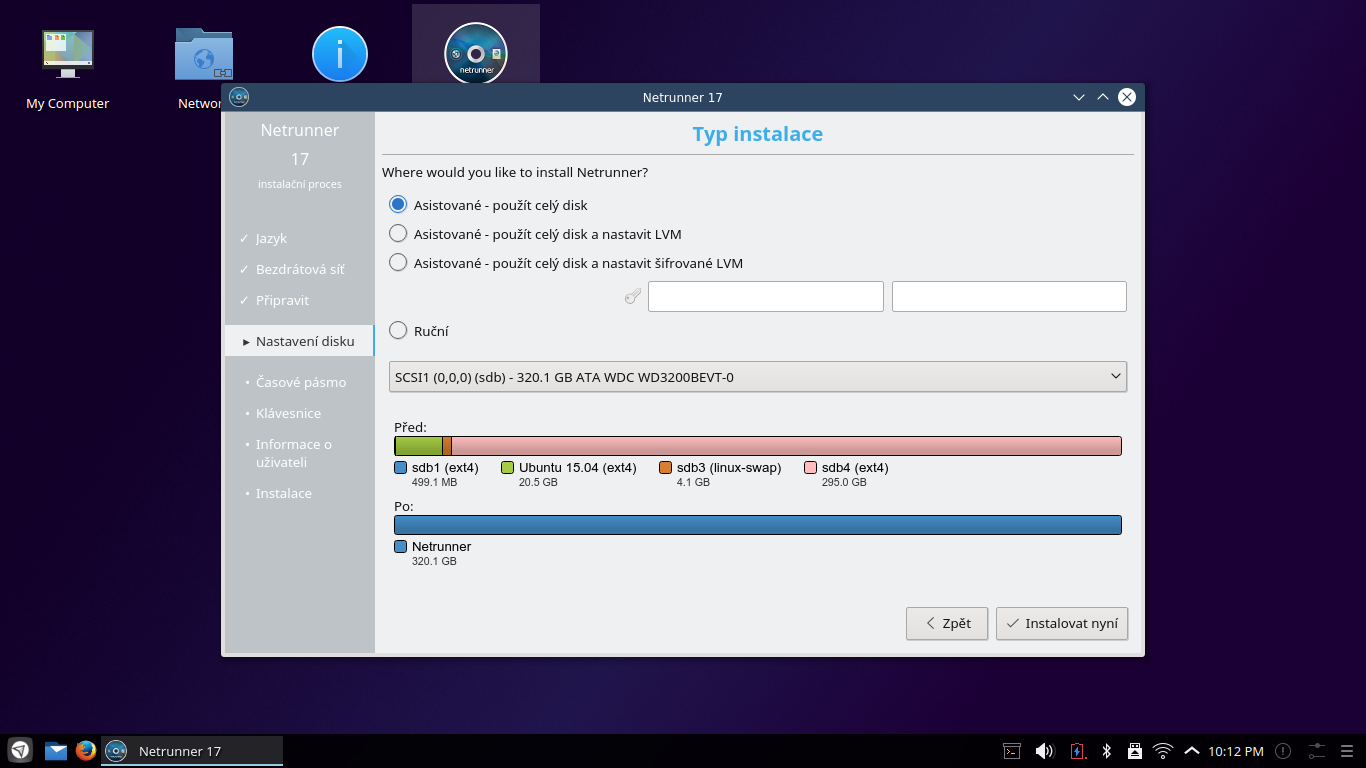This screenshot has width=1366, height=768.
Task: Open the Wi-Fi network tray icon
Action: (x=1163, y=751)
